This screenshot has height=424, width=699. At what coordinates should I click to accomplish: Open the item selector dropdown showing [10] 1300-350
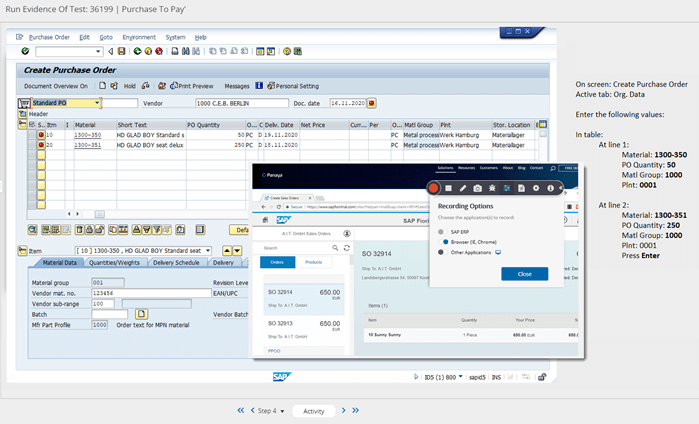pos(207,251)
